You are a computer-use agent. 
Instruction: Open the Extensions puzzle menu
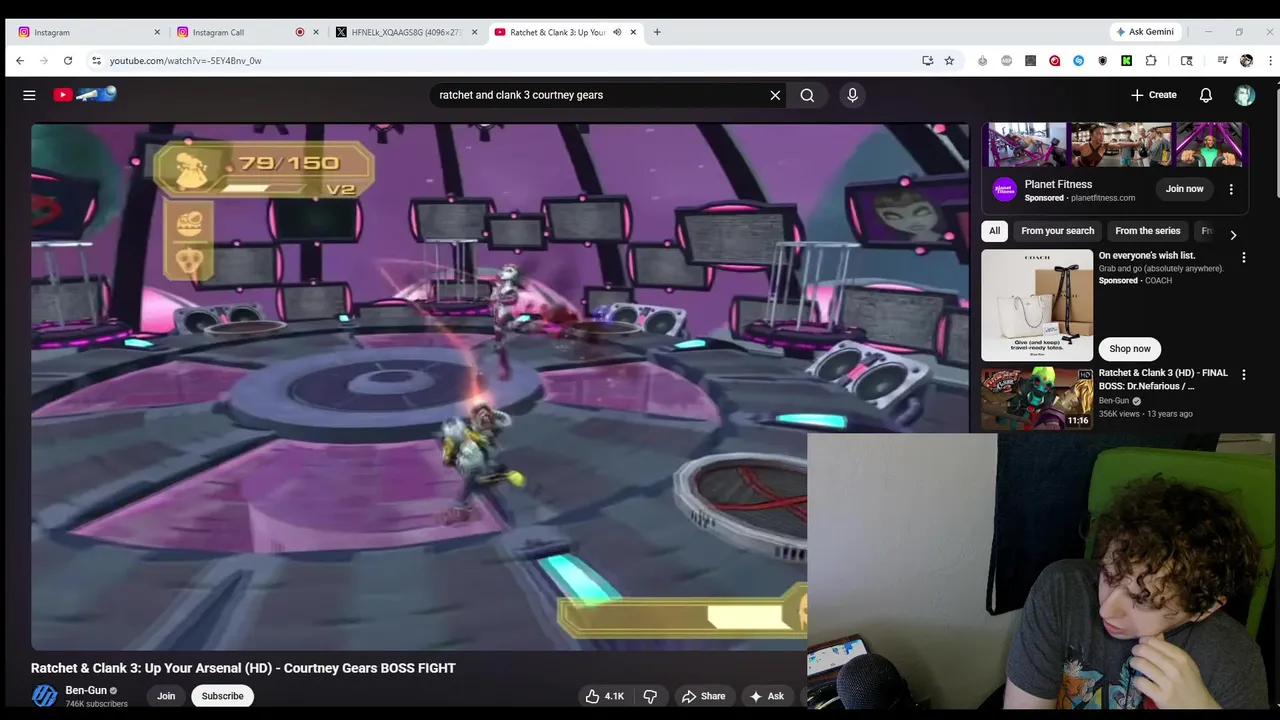coord(1151,61)
